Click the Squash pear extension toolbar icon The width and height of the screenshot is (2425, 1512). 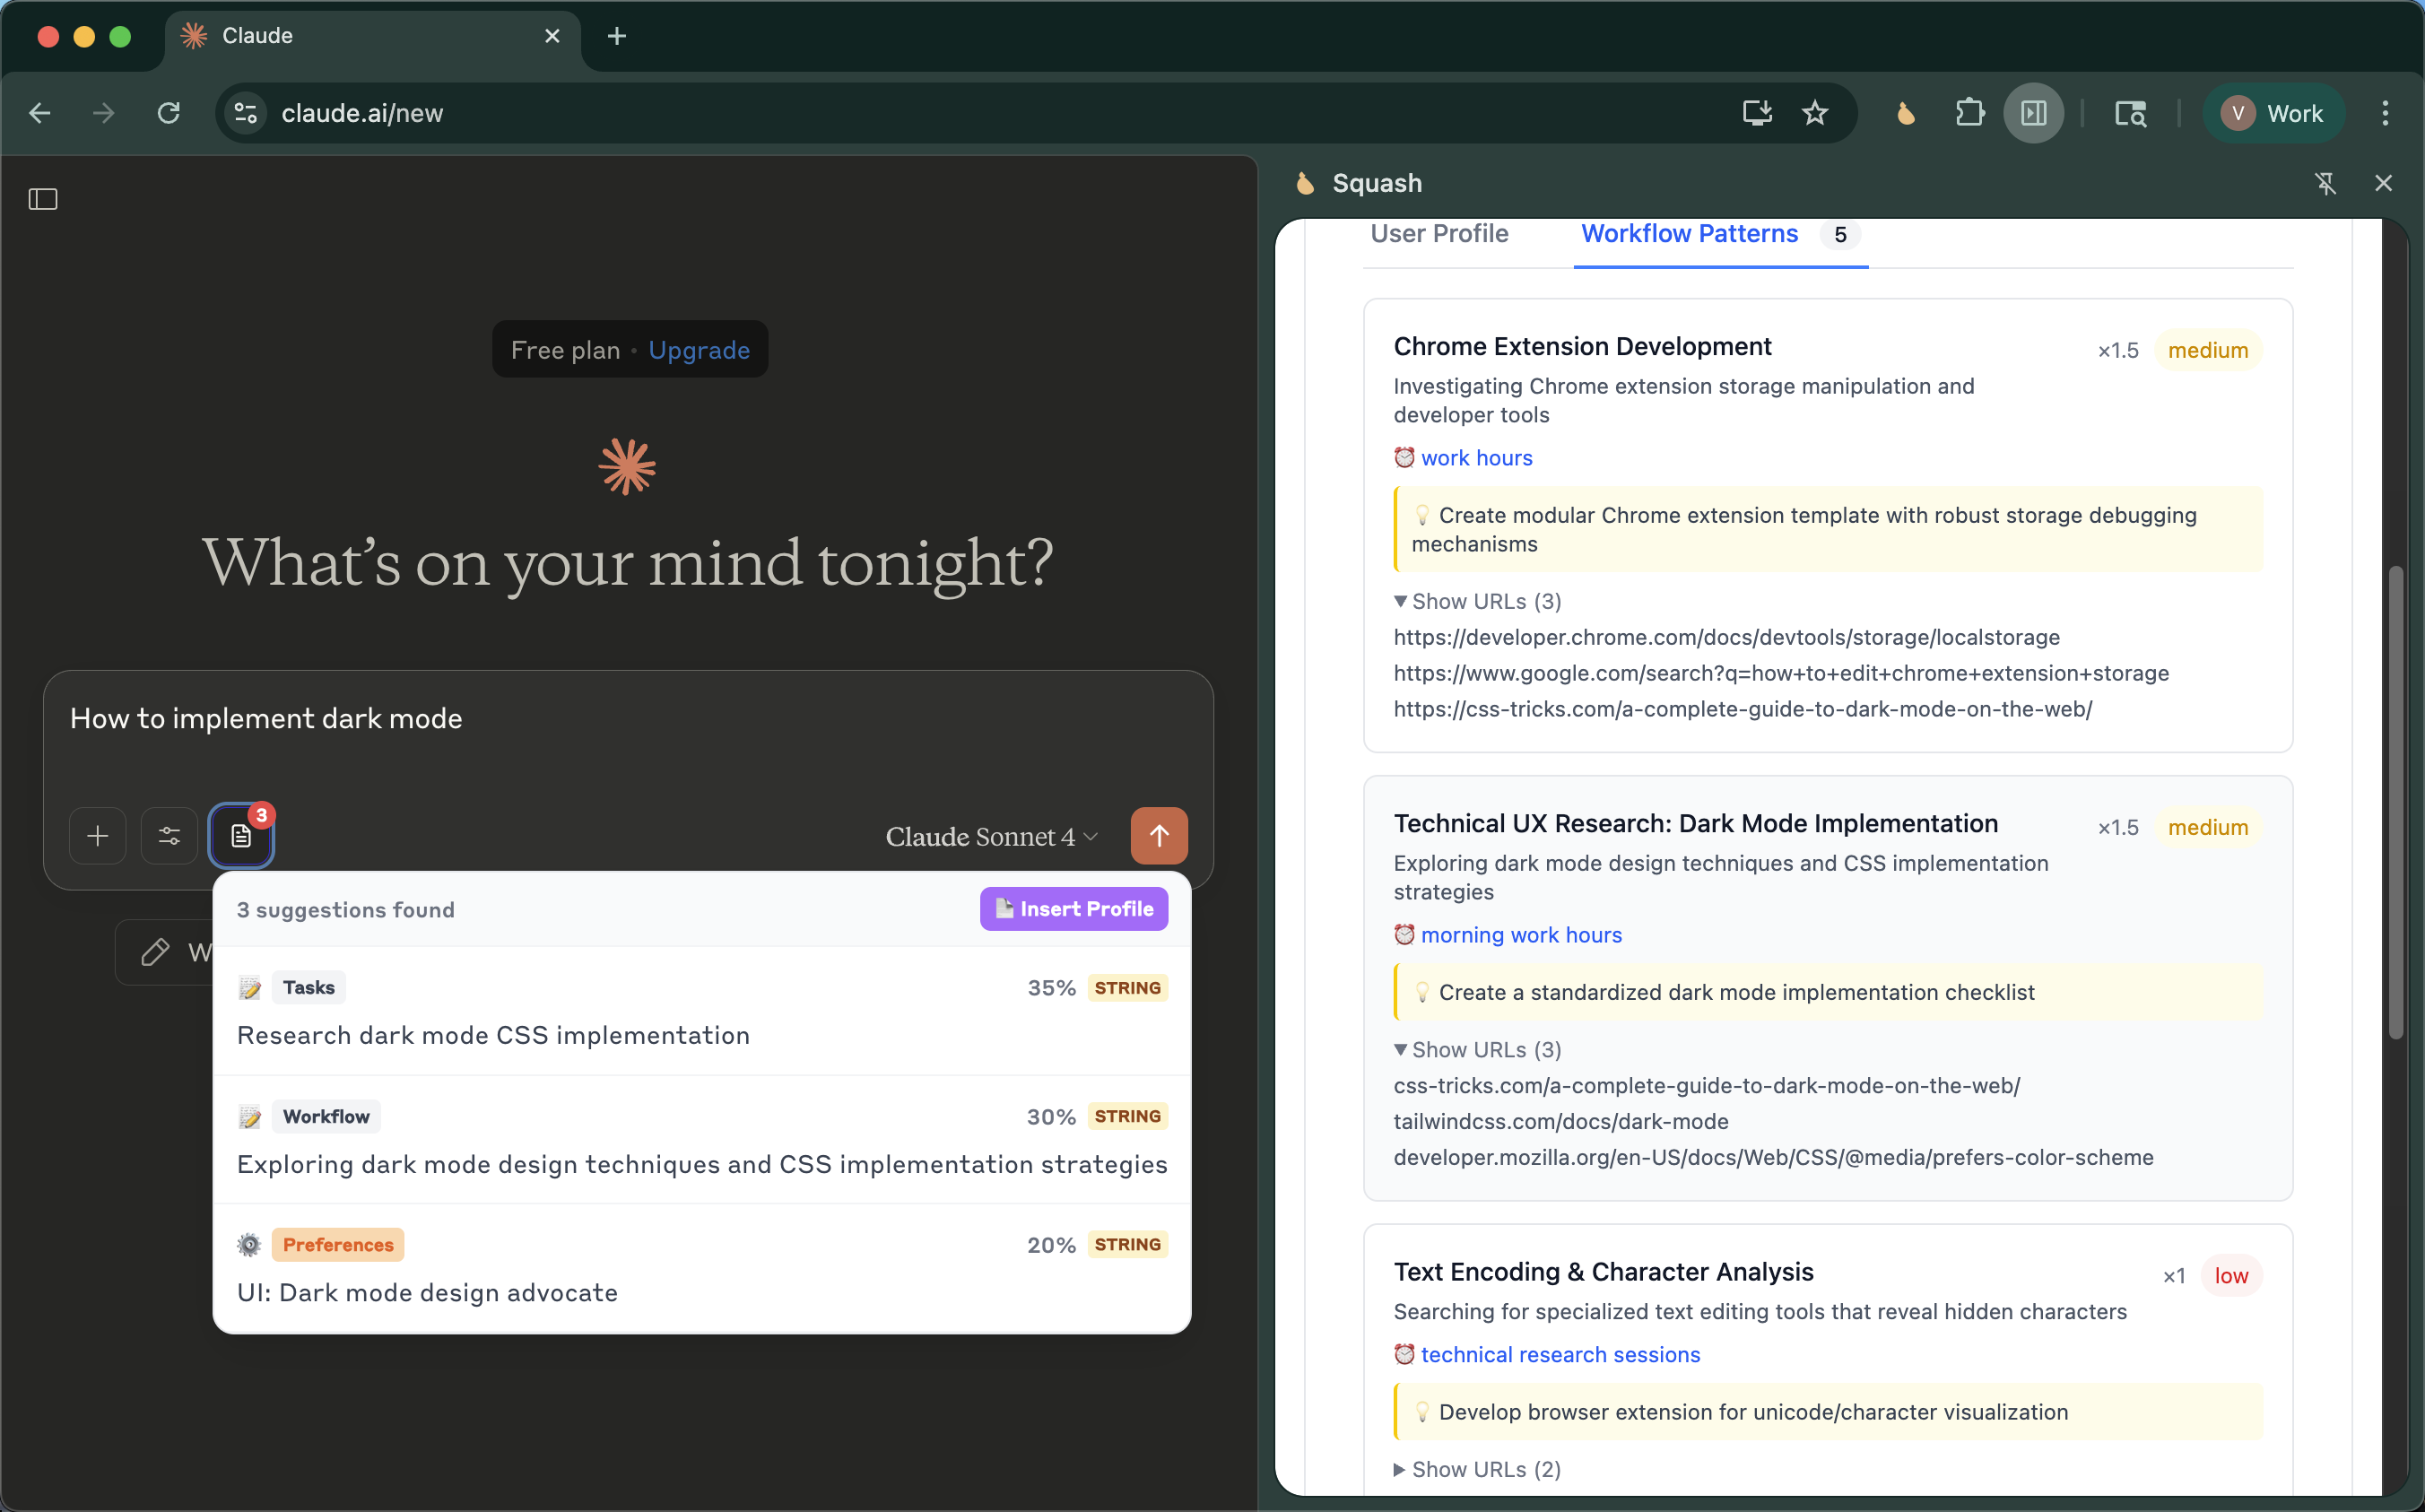1905,113
